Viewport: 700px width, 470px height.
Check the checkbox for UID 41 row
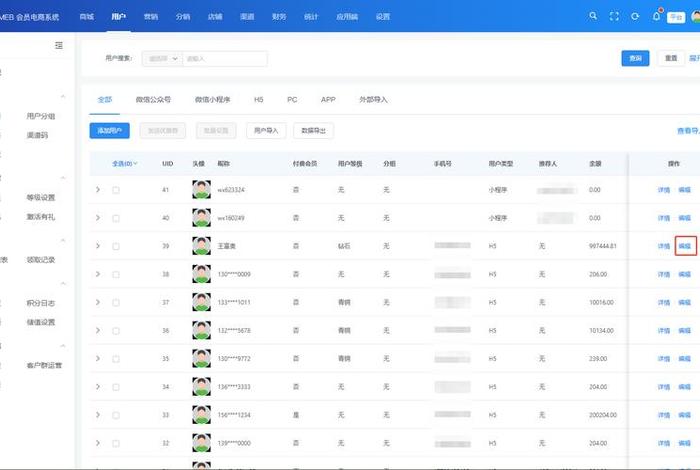tap(116, 190)
